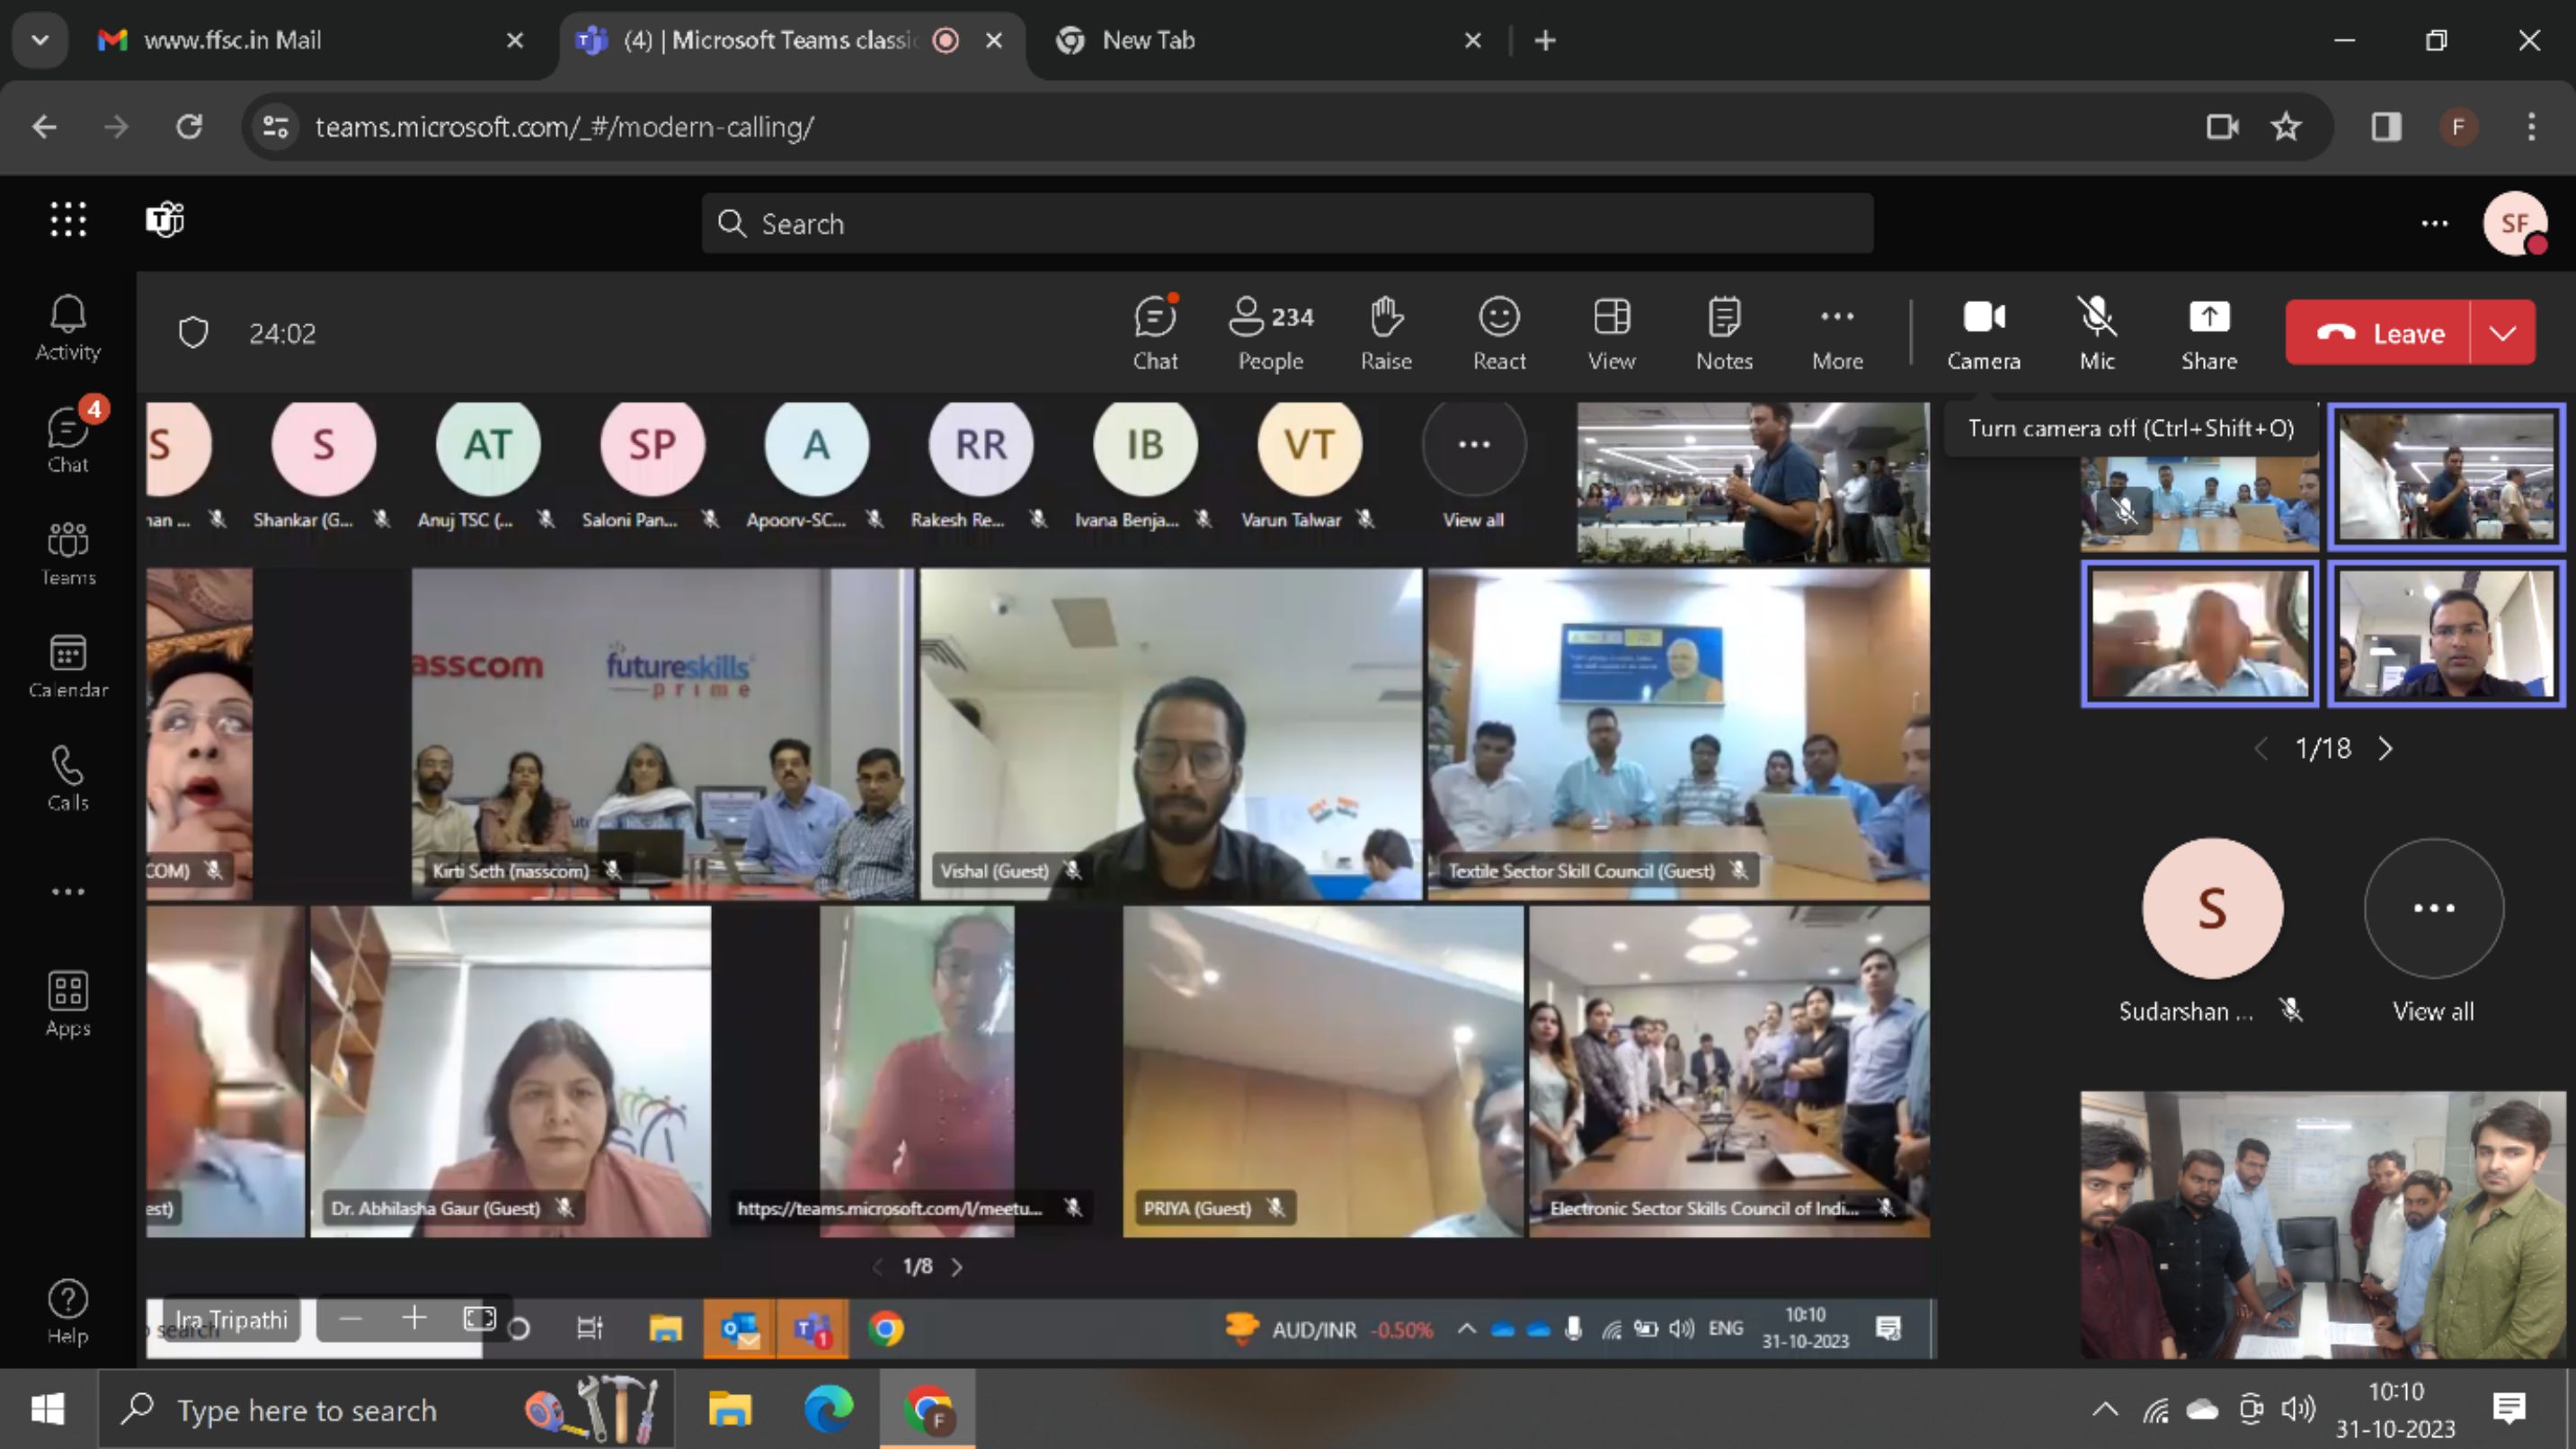Viewport: 2576px width, 1449px height.
Task: Raise your hand in the meeting
Action: coord(1386,334)
